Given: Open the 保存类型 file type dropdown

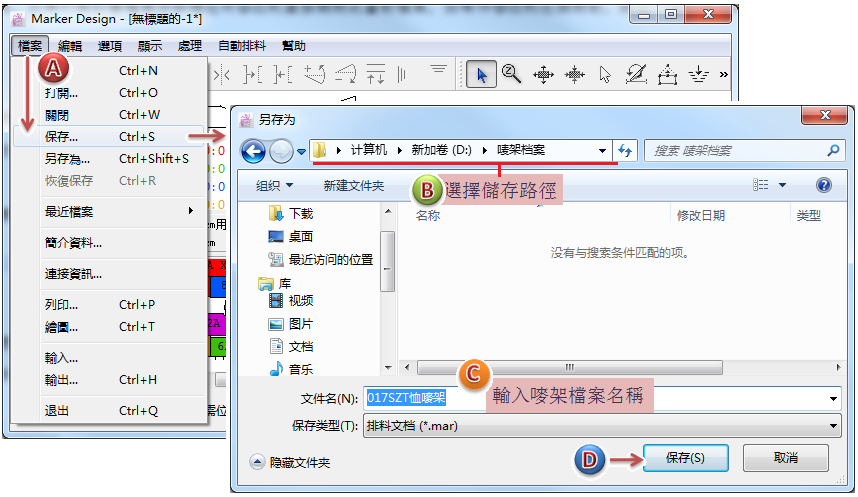Looking at the screenshot, I should point(600,426).
